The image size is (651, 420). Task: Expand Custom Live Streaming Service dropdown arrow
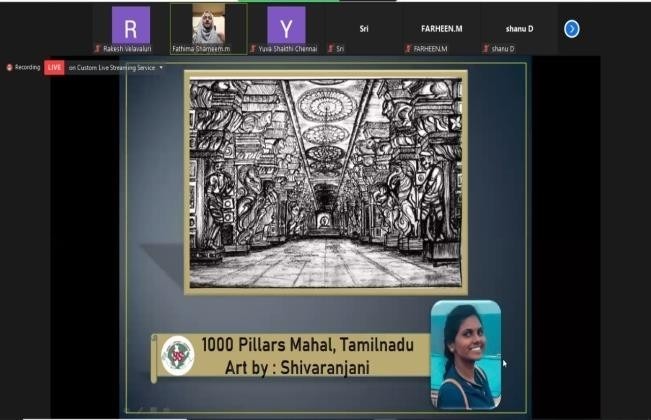coord(161,67)
